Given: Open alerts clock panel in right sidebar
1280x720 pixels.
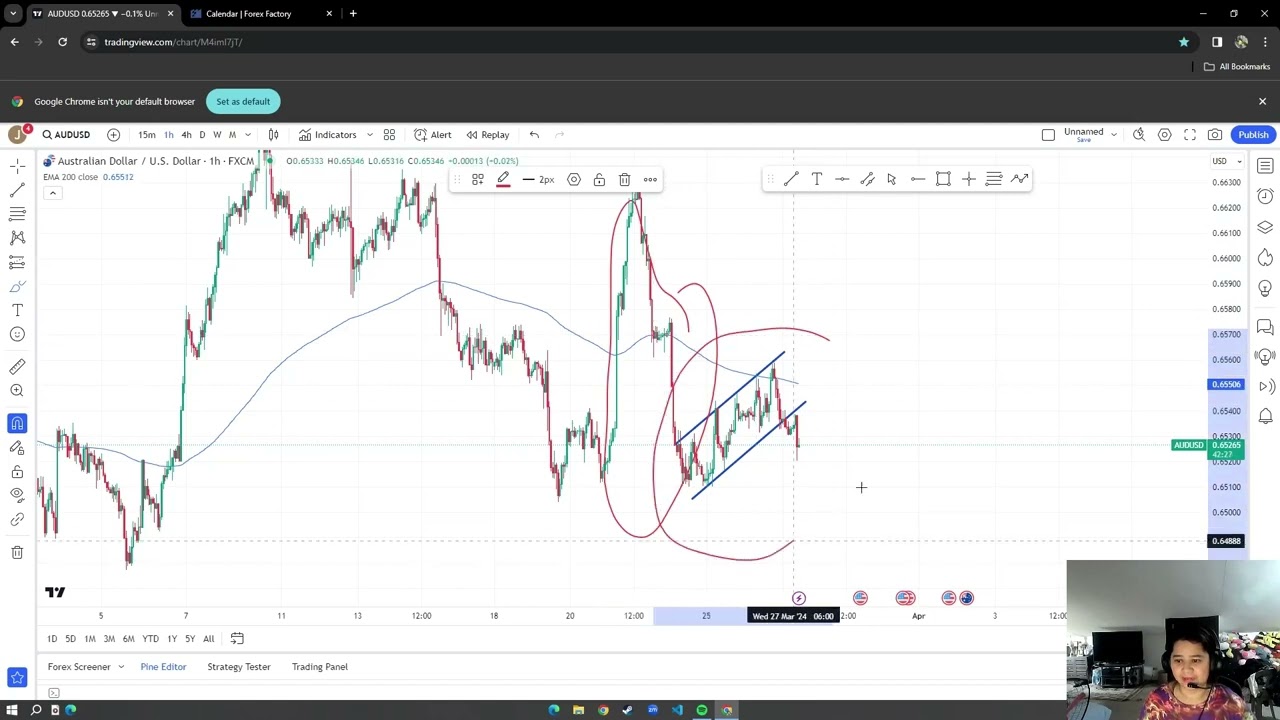Looking at the screenshot, I should click(1265, 196).
